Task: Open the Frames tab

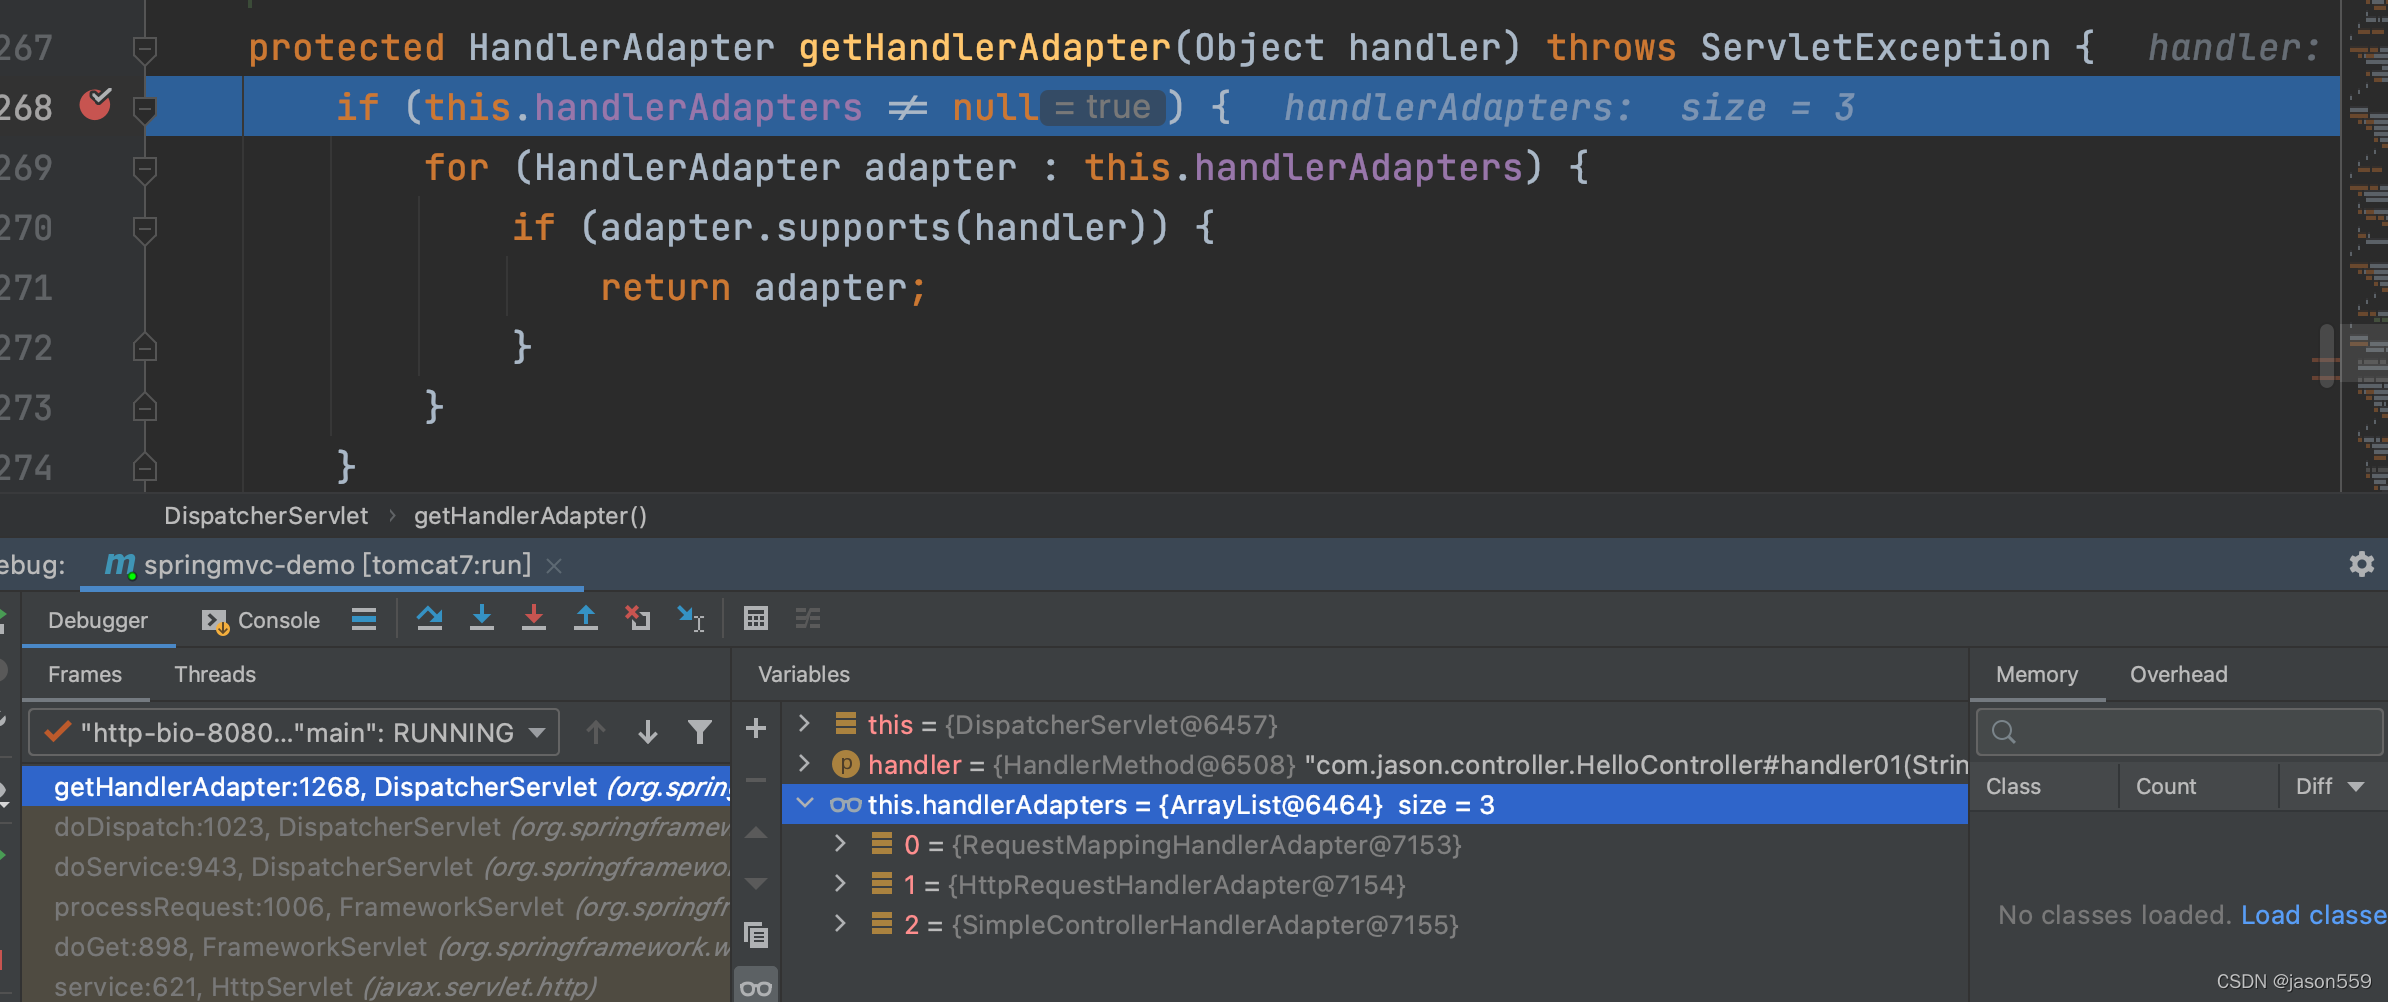Action: coord(85,674)
